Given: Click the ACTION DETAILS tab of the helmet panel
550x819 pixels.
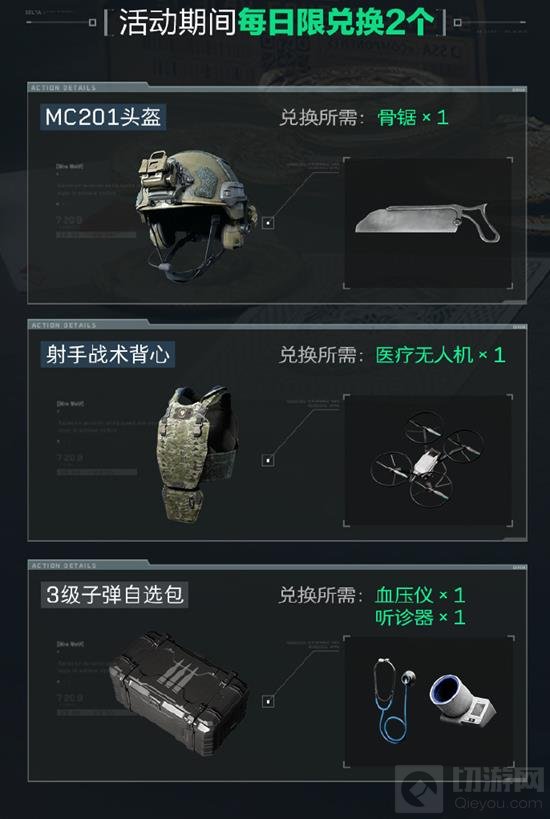Looking at the screenshot, I should [x=64, y=88].
